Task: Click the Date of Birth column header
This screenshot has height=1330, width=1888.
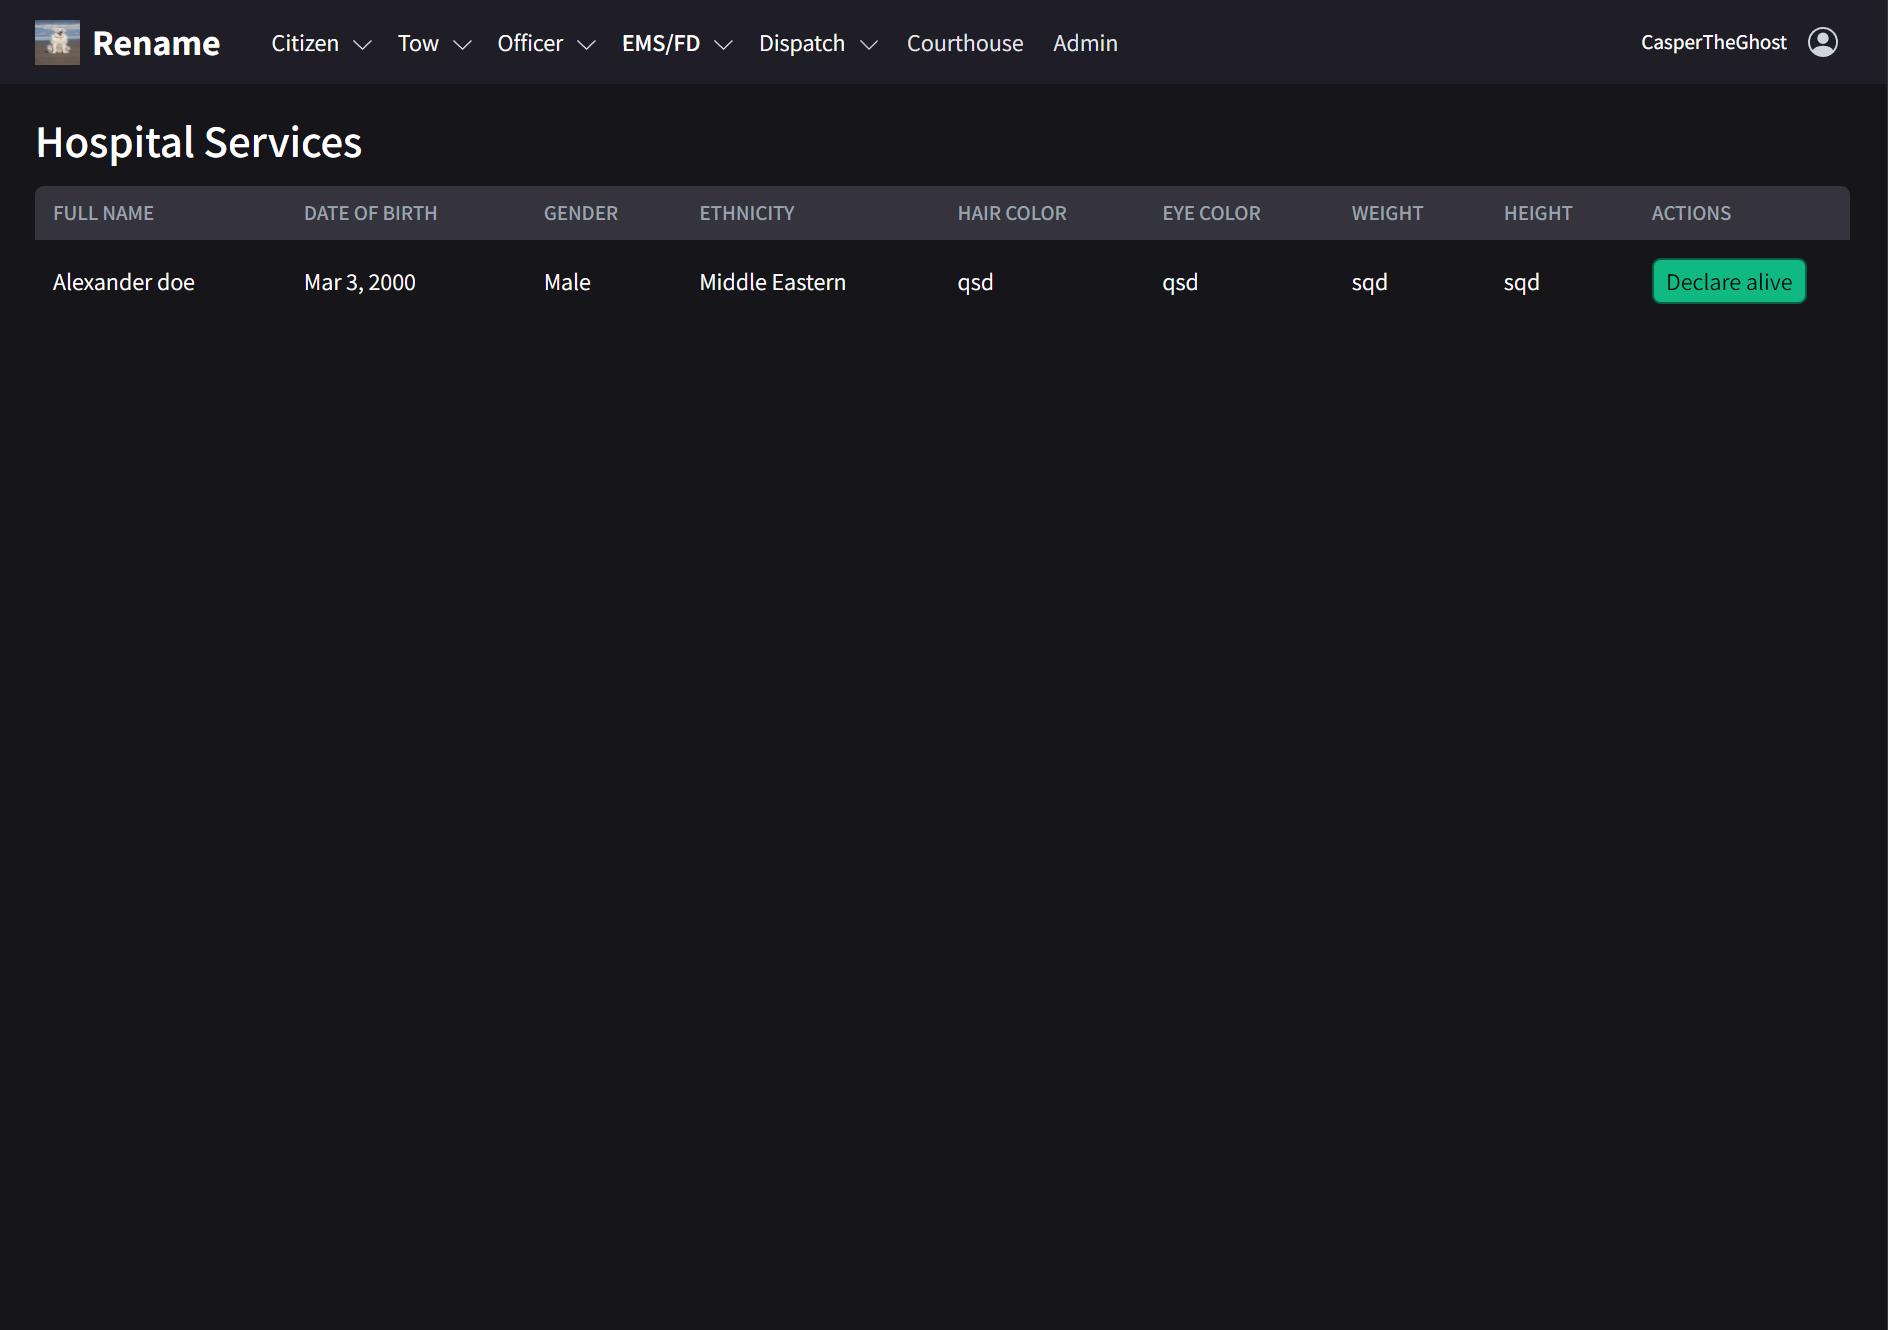Action: coord(370,213)
